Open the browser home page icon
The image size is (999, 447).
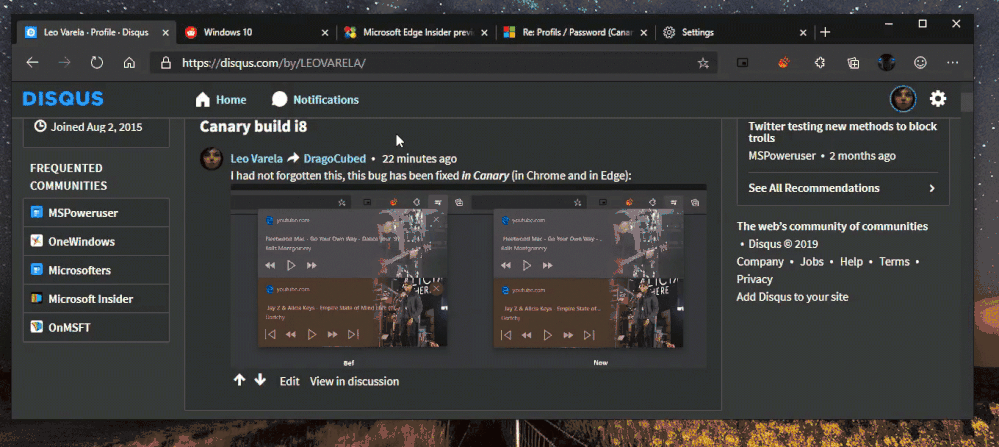pyautogui.click(x=129, y=62)
